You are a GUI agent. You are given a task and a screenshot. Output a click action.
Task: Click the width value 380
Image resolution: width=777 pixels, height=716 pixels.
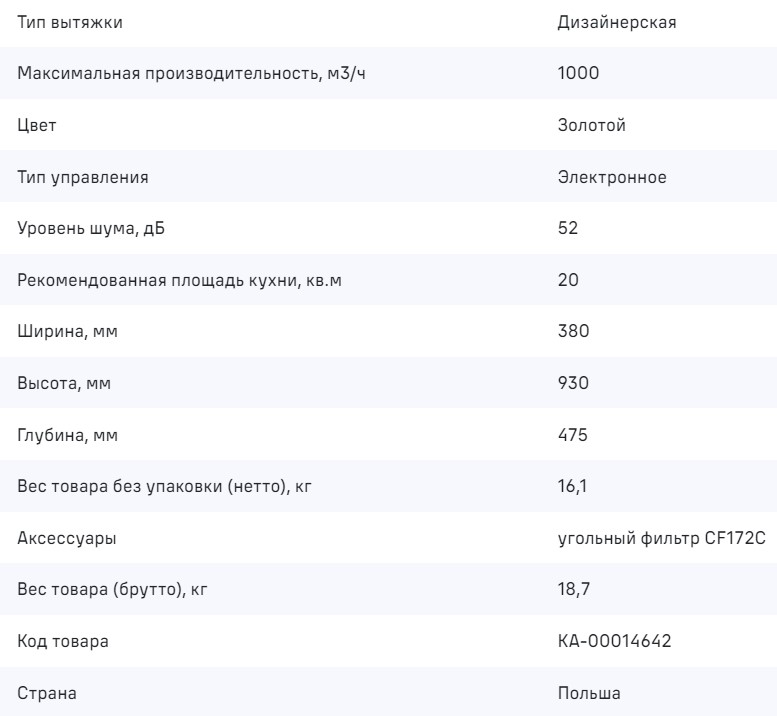(573, 332)
